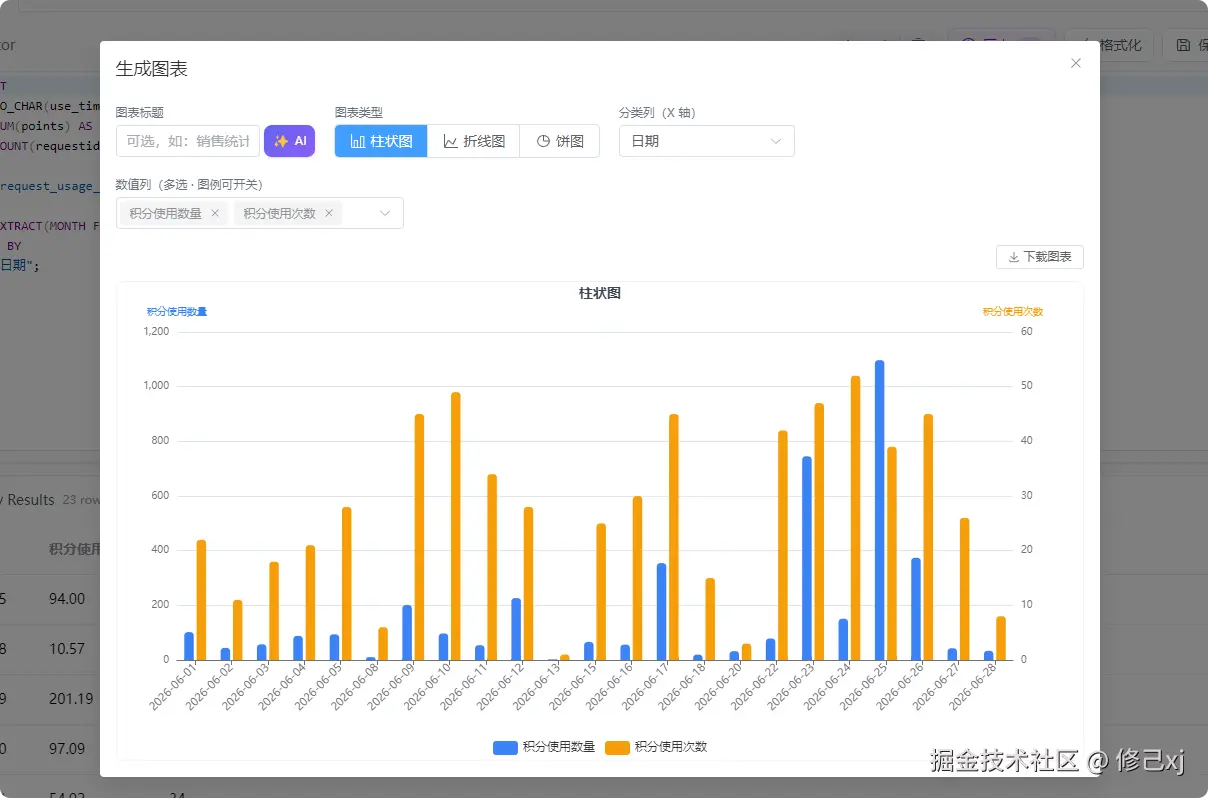Click the 201.19 cell in results table
Screen dimensions: 1208x798
tap(71, 698)
